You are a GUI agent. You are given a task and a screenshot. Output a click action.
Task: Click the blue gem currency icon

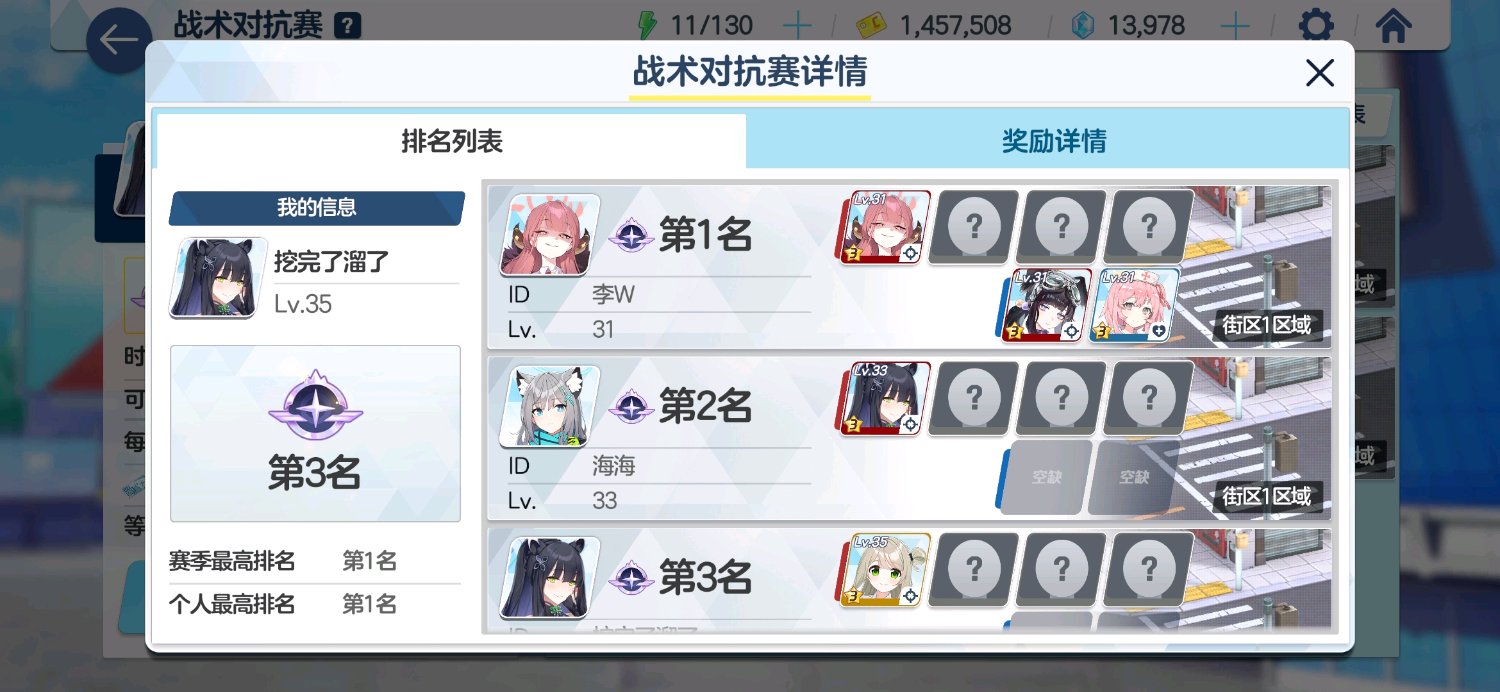(1083, 25)
